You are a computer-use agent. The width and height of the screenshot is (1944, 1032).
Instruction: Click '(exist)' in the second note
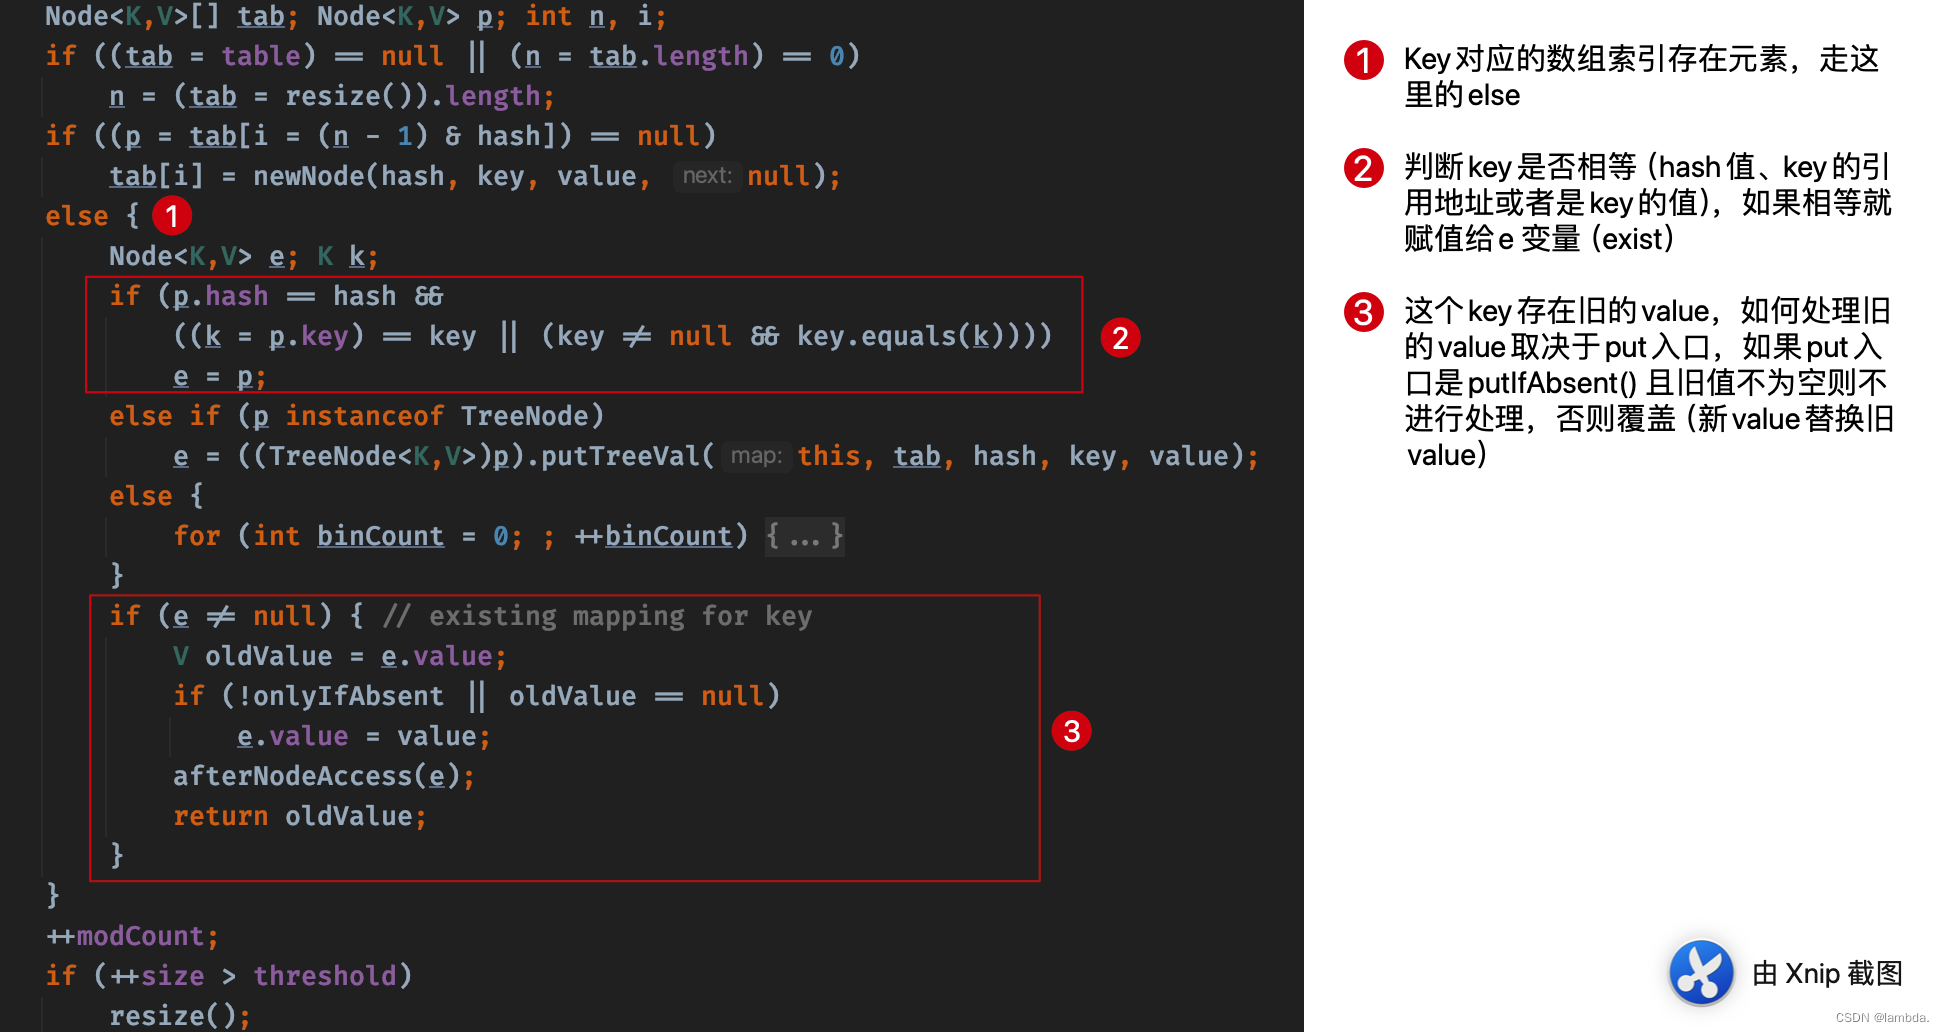(x=1632, y=239)
